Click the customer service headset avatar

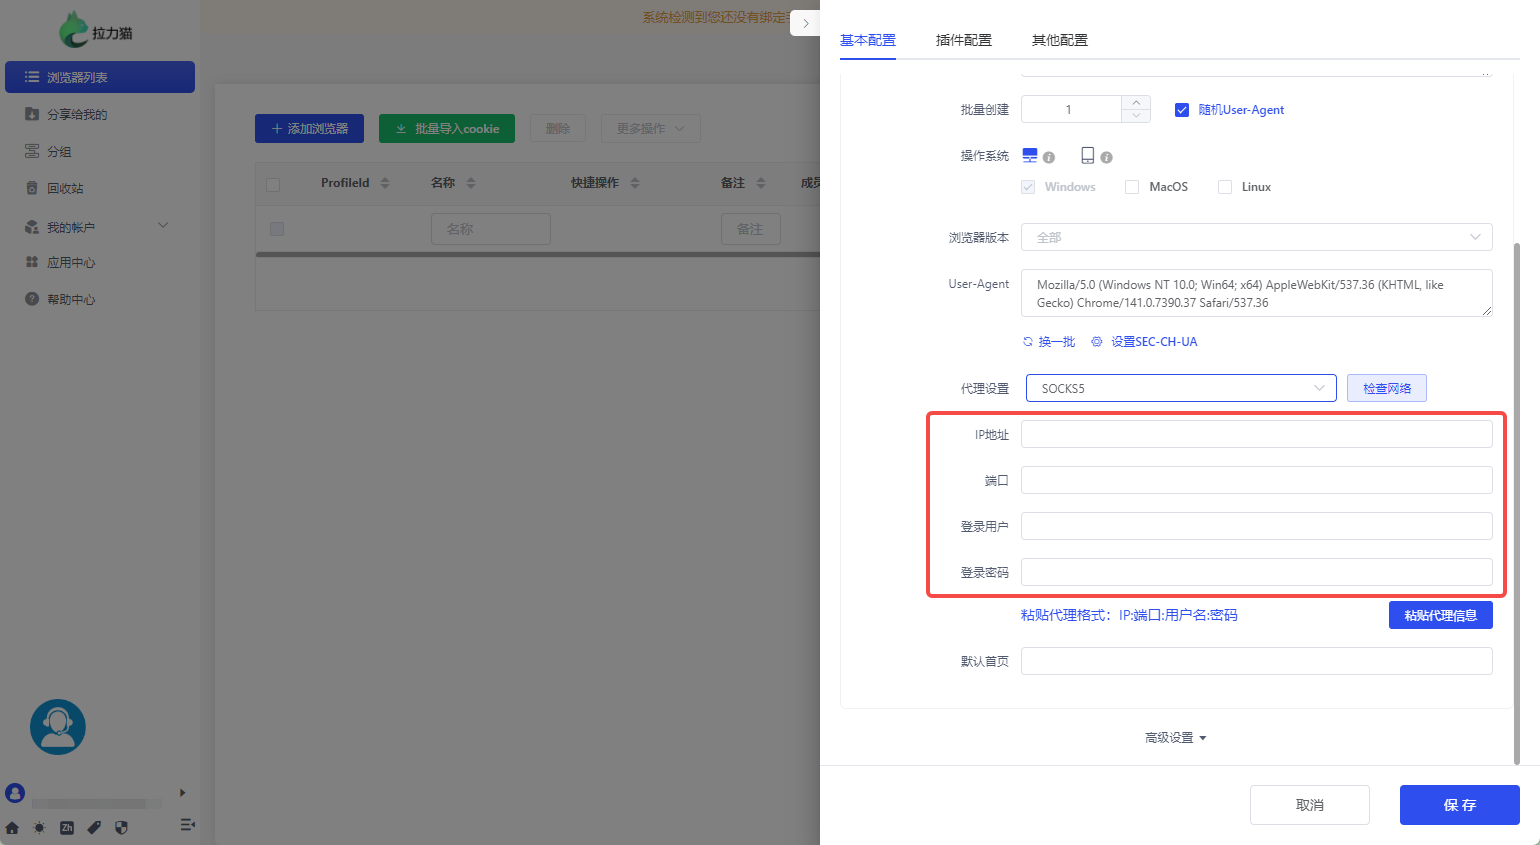(58, 727)
